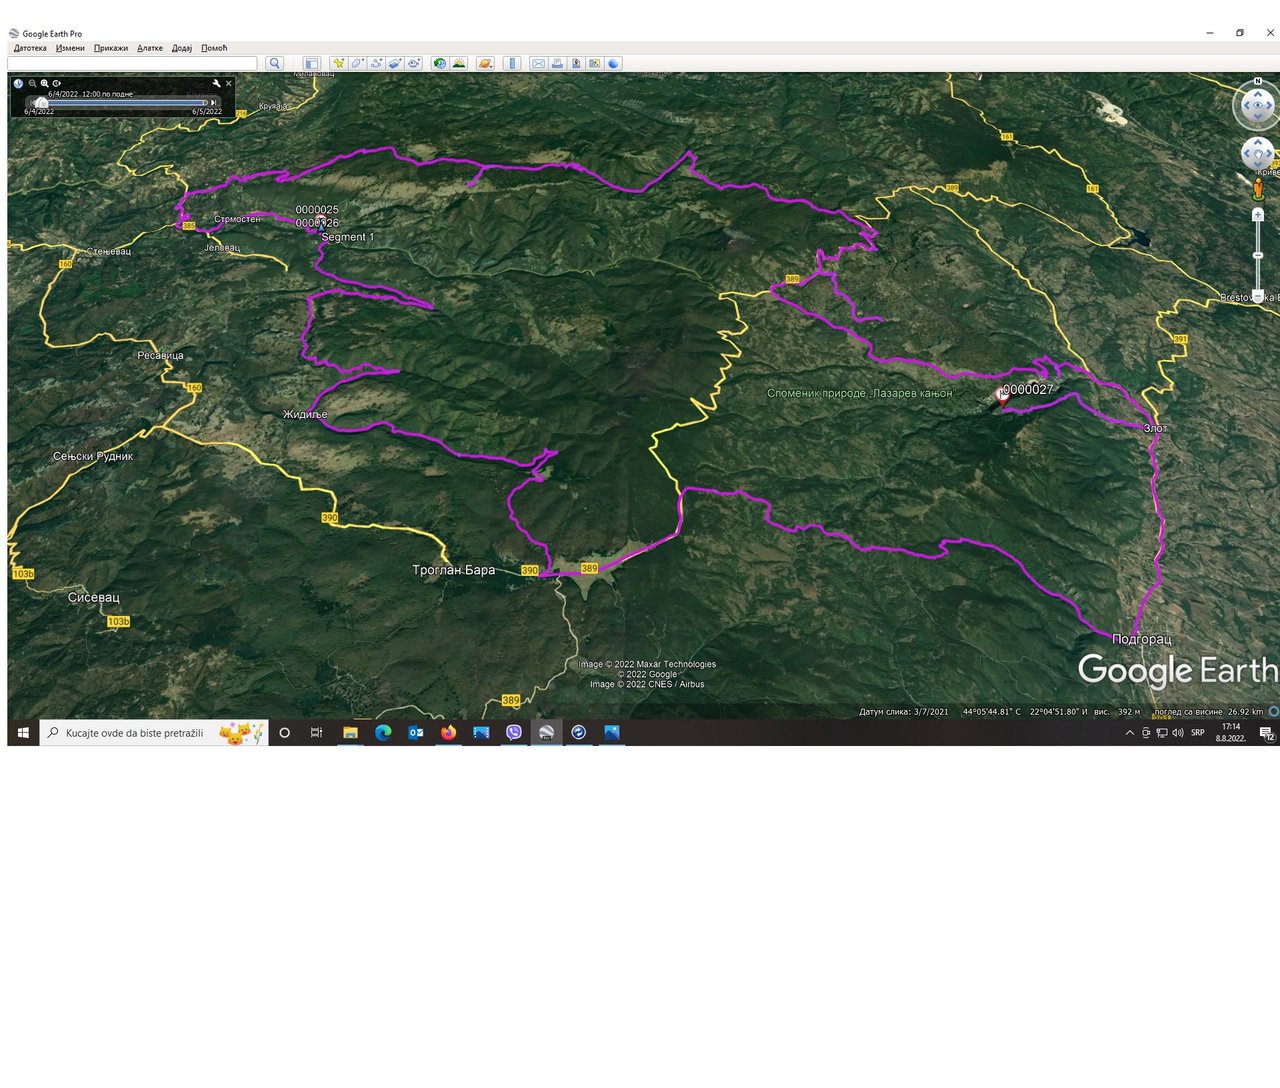Click View in Google Maps icon
Screen dimensions: 1280x1088
pos(595,63)
